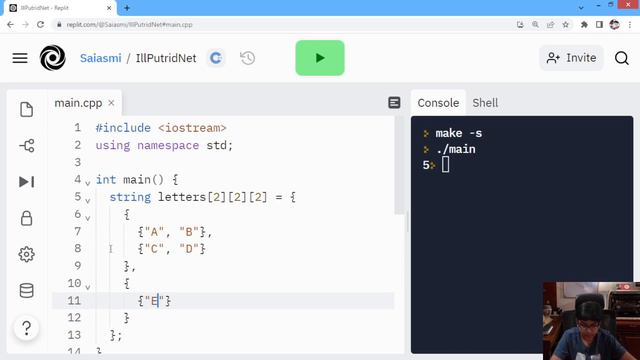Viewport: 640px width, 360px height.
Task: Switch to the Shell tab
Action: tap(485, 103)
